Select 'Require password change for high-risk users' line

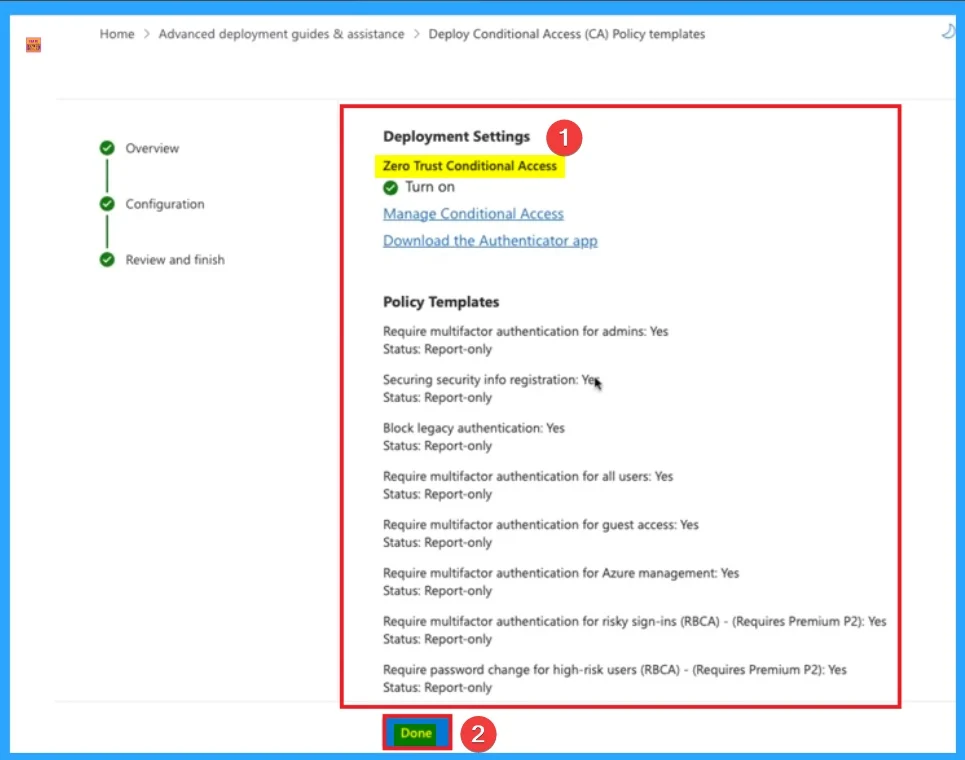click(615, 670)
